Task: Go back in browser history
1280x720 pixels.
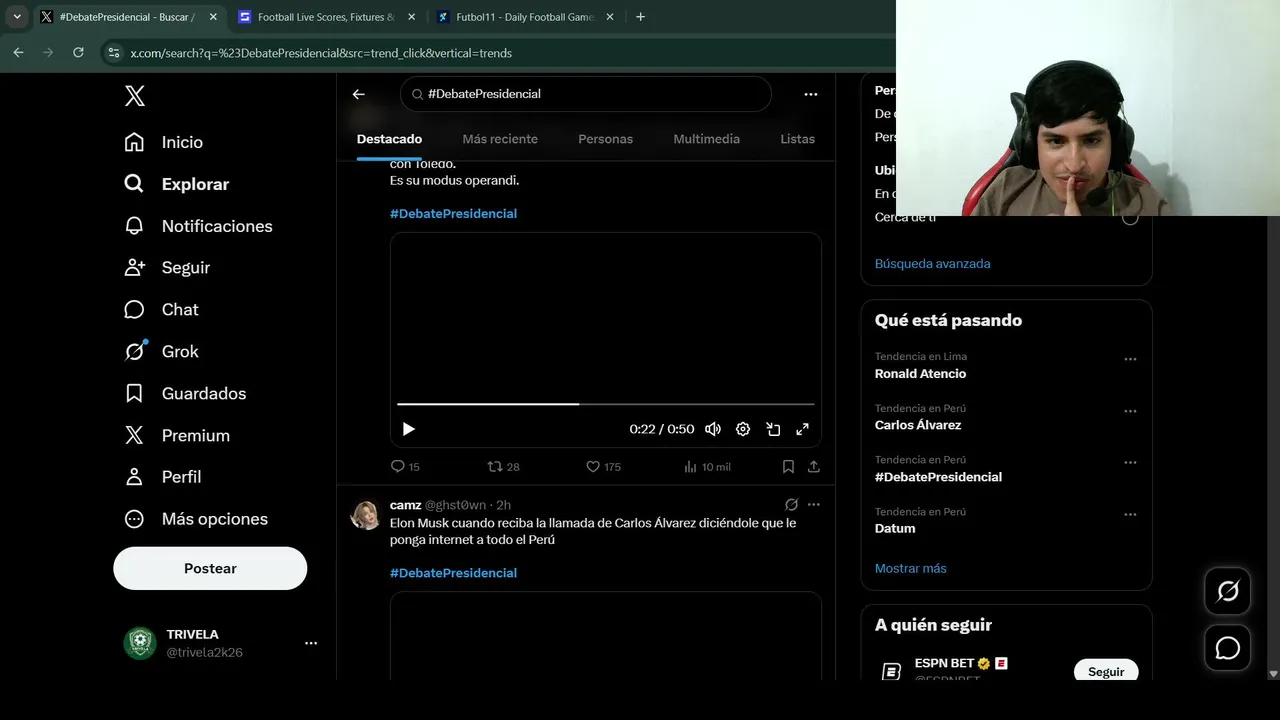Action: (x=18, y=53)
